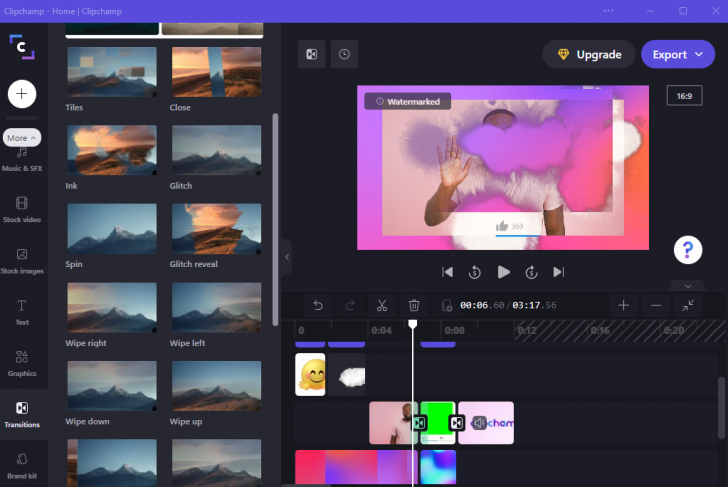Choose the Wipe down transition thumbnail

112,386
